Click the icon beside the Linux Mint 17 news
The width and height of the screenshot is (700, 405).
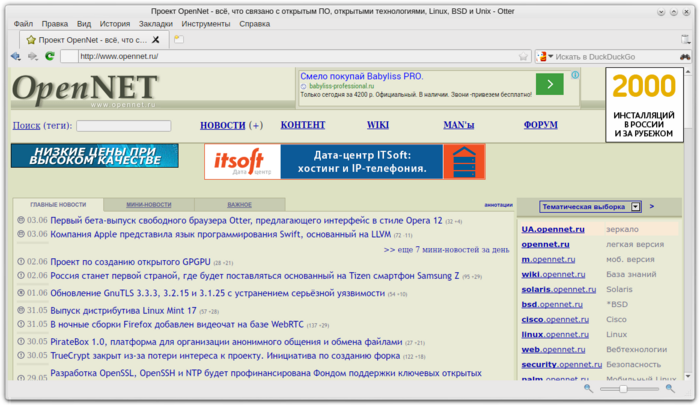click(21, 310)
